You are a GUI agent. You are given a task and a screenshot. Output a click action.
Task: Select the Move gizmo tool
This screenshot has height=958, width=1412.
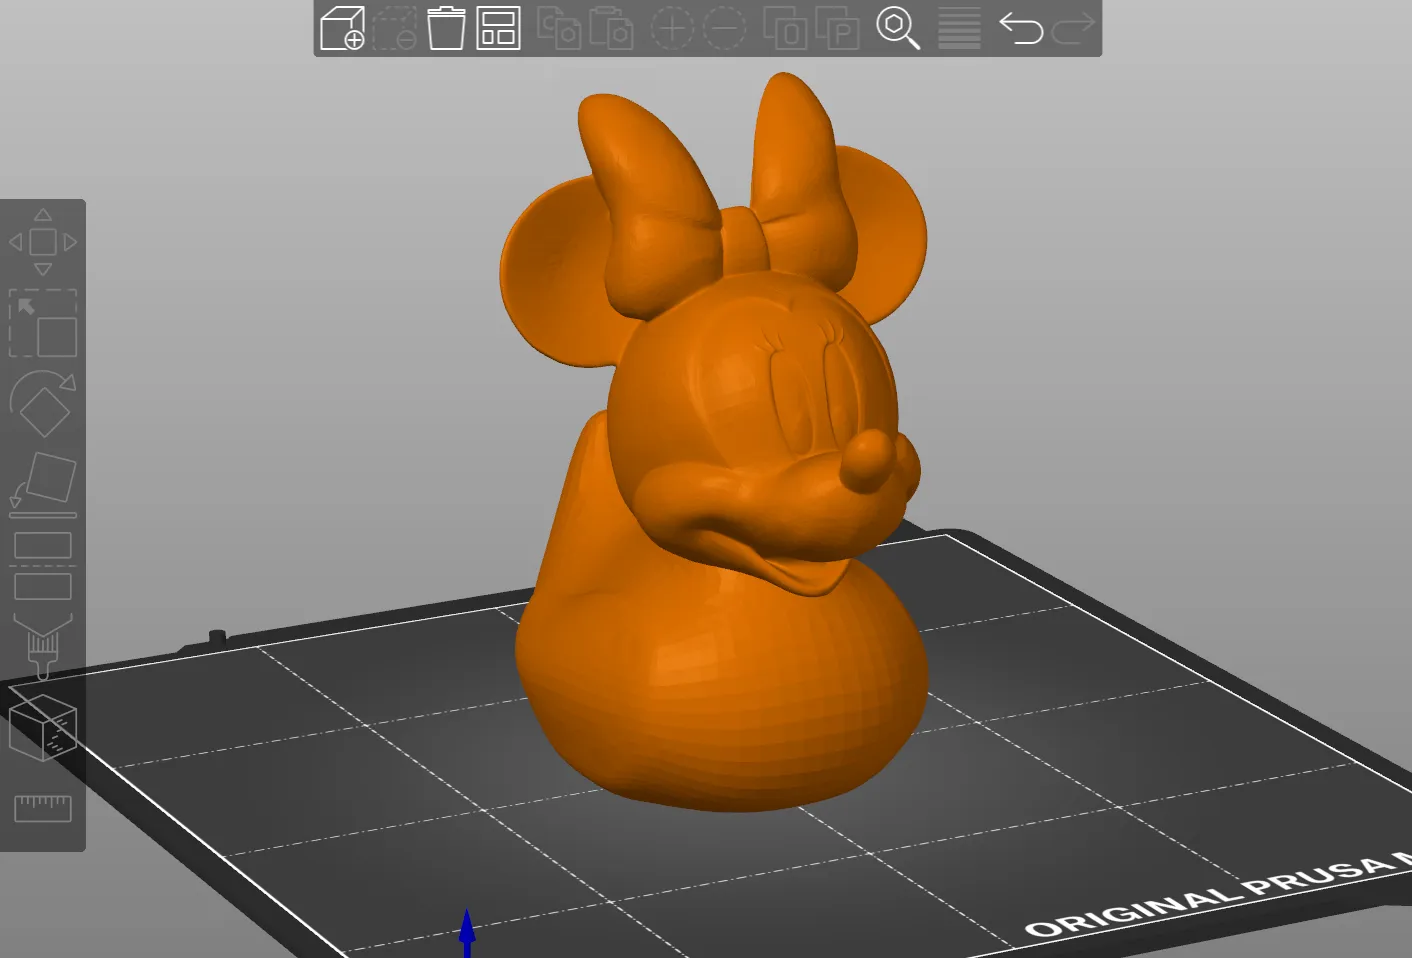pos(43,242)
